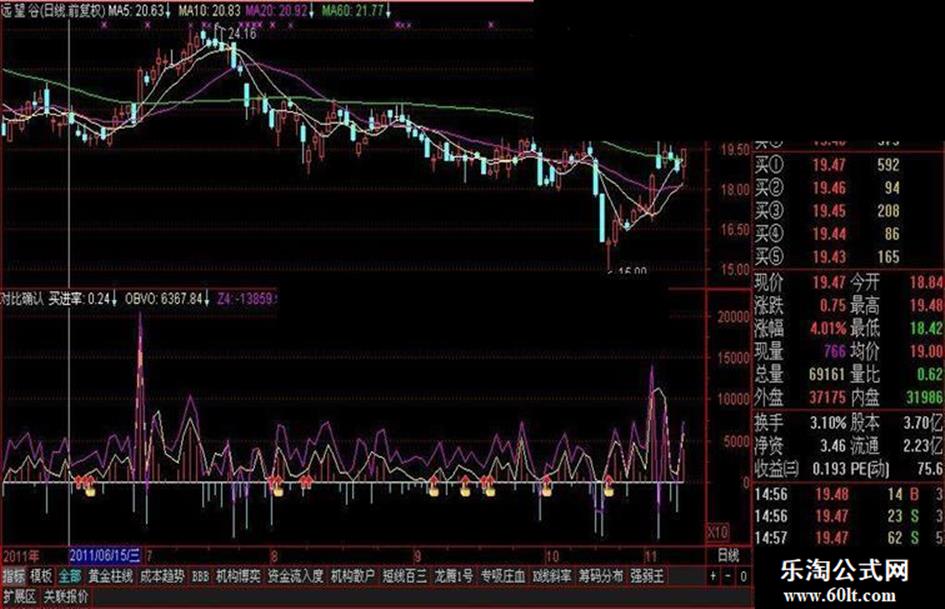Viewport: 945px width, 609px height.
Task: Open the 扩展区 panel tab
Action: coord(19,597)
